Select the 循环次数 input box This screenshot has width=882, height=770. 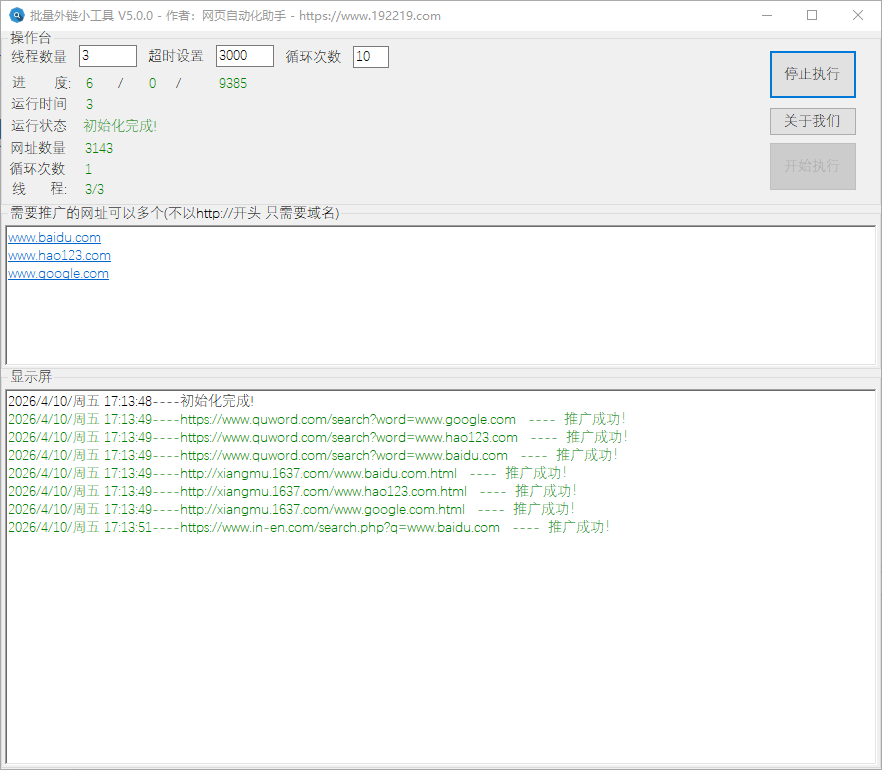coord(370,57)
